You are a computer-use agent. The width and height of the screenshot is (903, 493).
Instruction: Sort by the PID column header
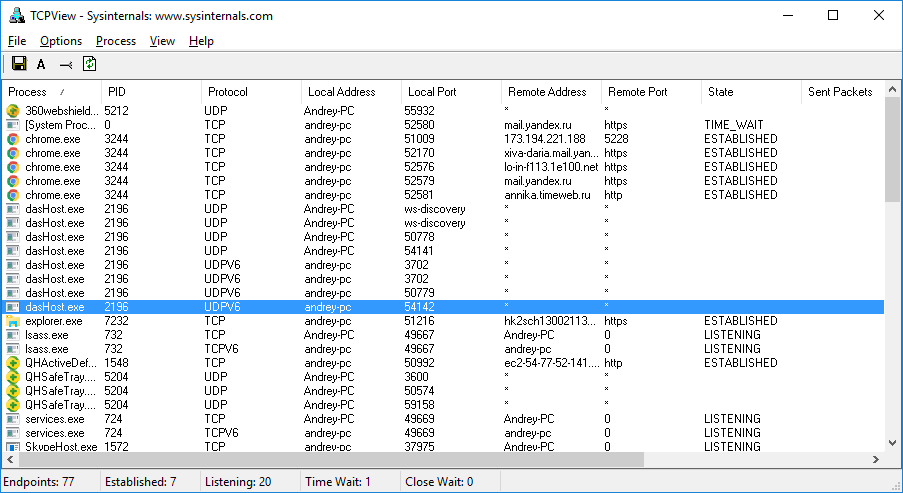148,92
